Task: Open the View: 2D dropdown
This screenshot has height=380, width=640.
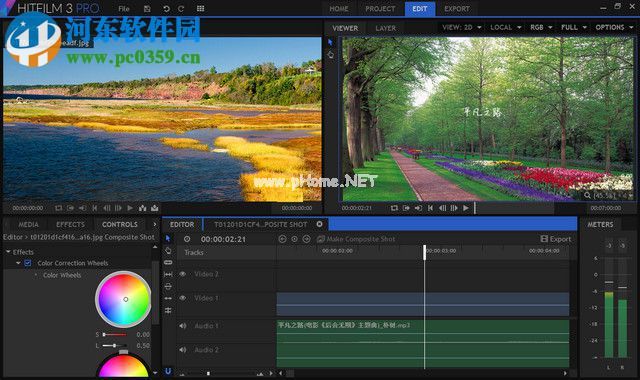Action: pyautogui.click(x=462, y=27)
